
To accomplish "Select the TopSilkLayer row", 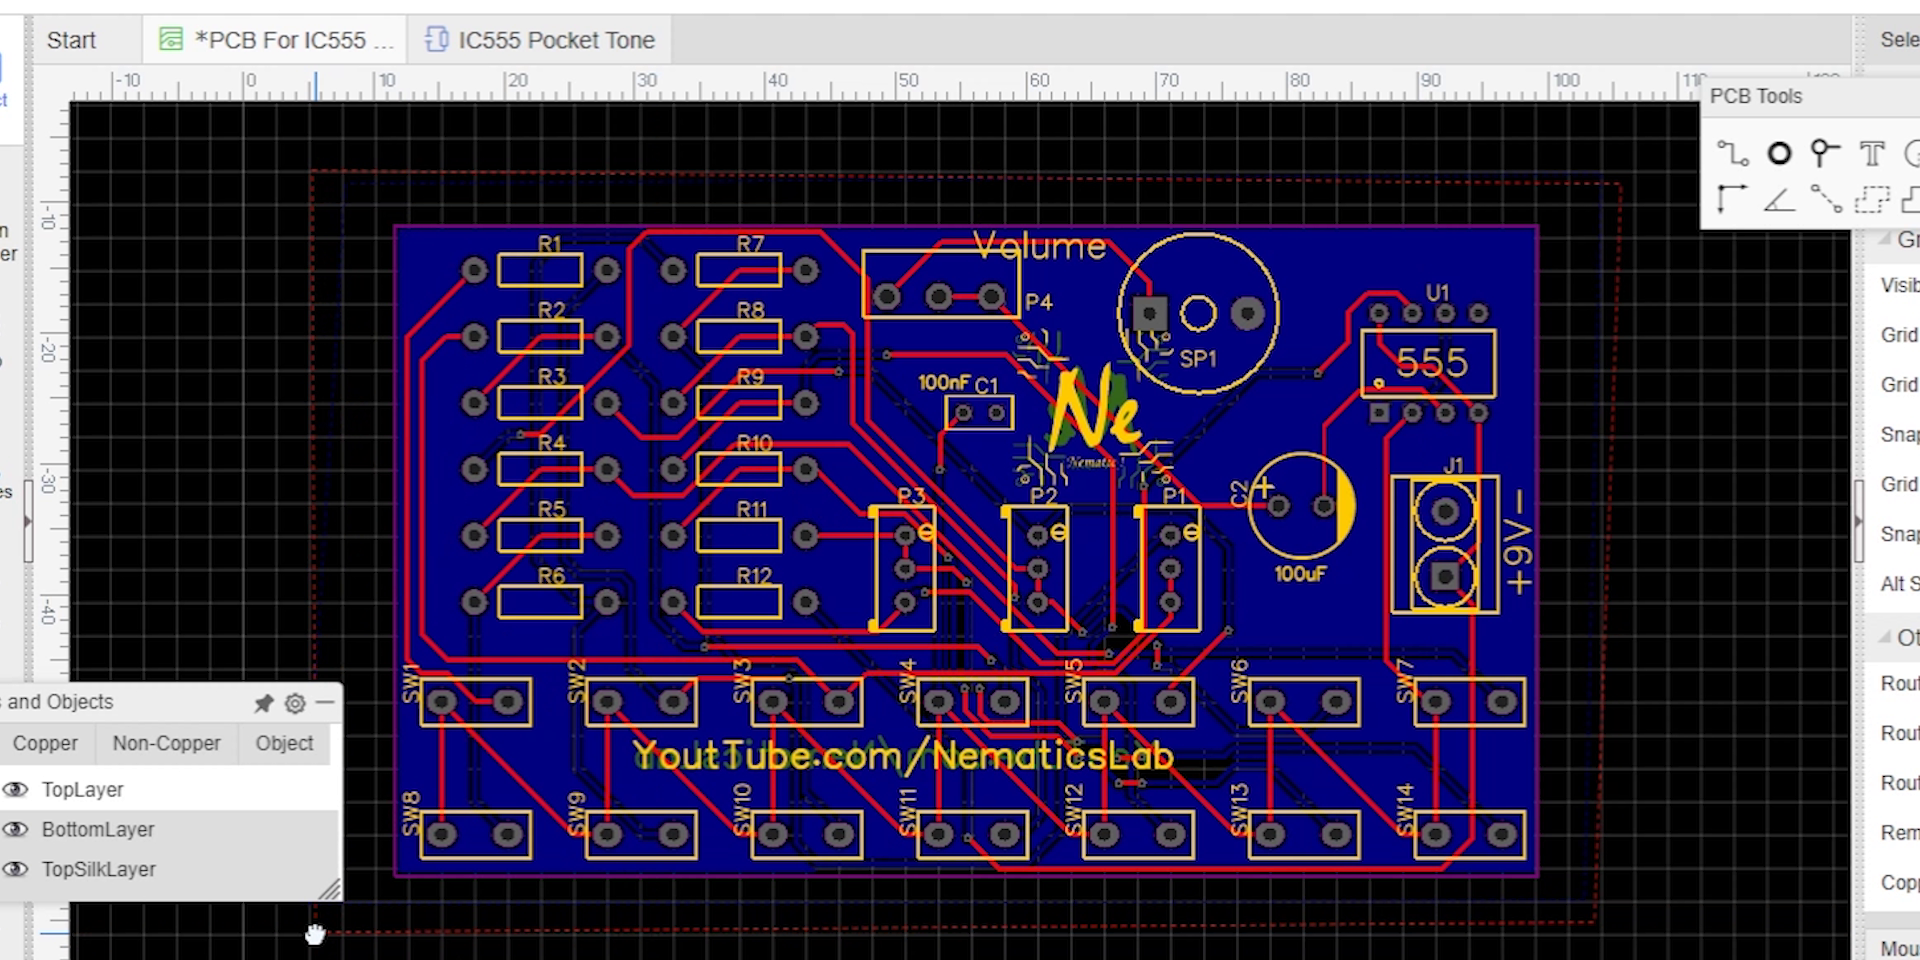I will [x=170, y=870].
